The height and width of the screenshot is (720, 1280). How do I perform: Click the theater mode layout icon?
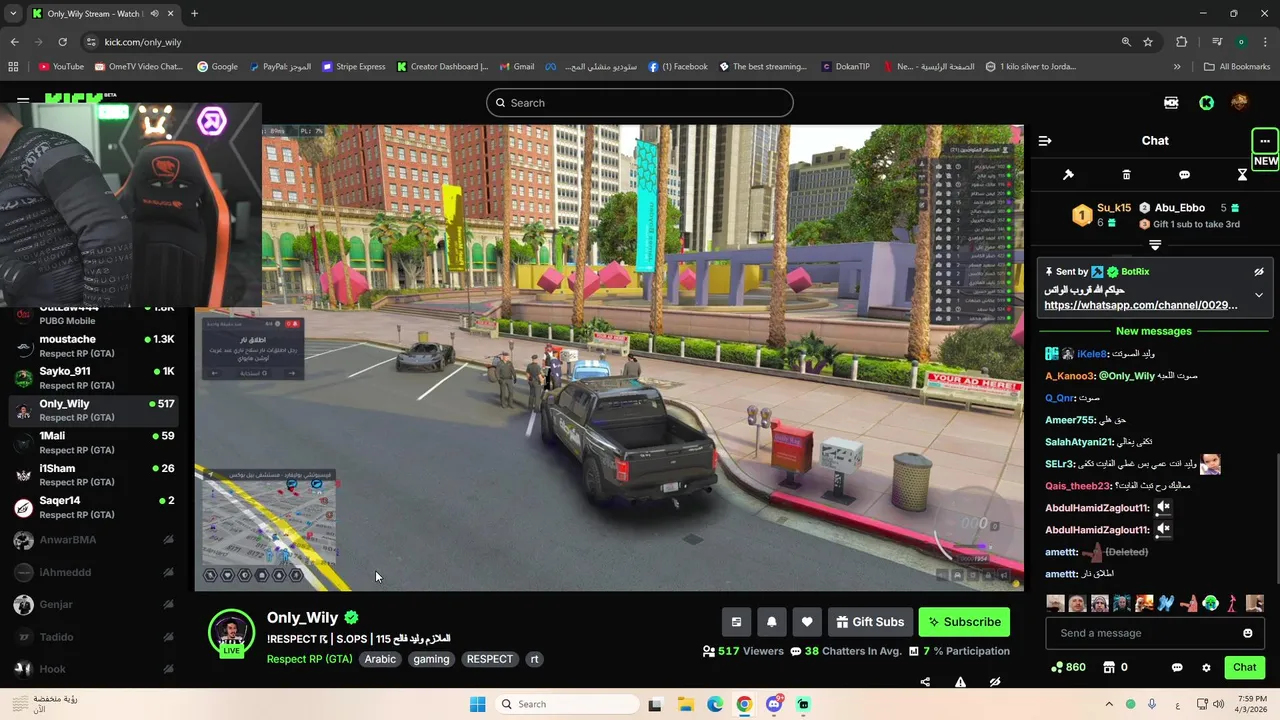(x=736, y=622)
